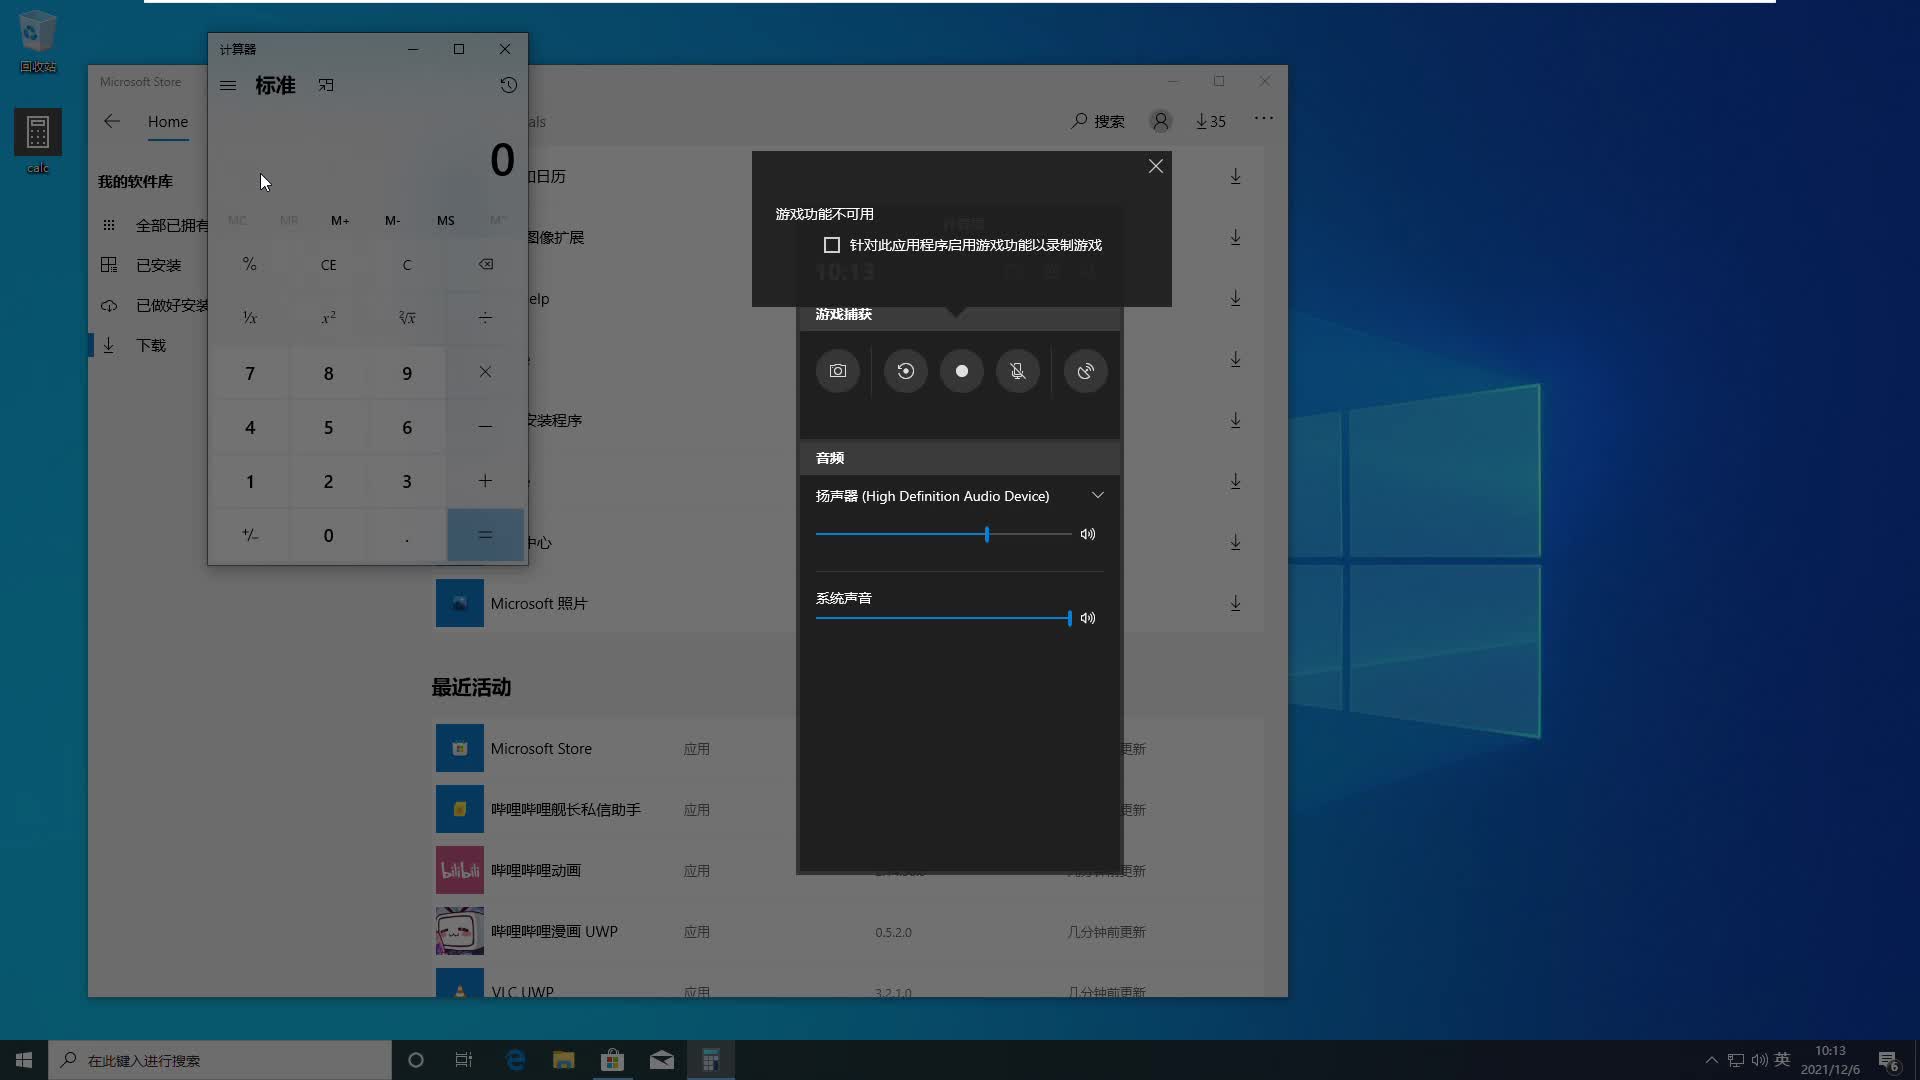This screenshot has height=1080, width=1920.
Task: Open the calc desktop shortcut icon
Action: pos(38,141)
